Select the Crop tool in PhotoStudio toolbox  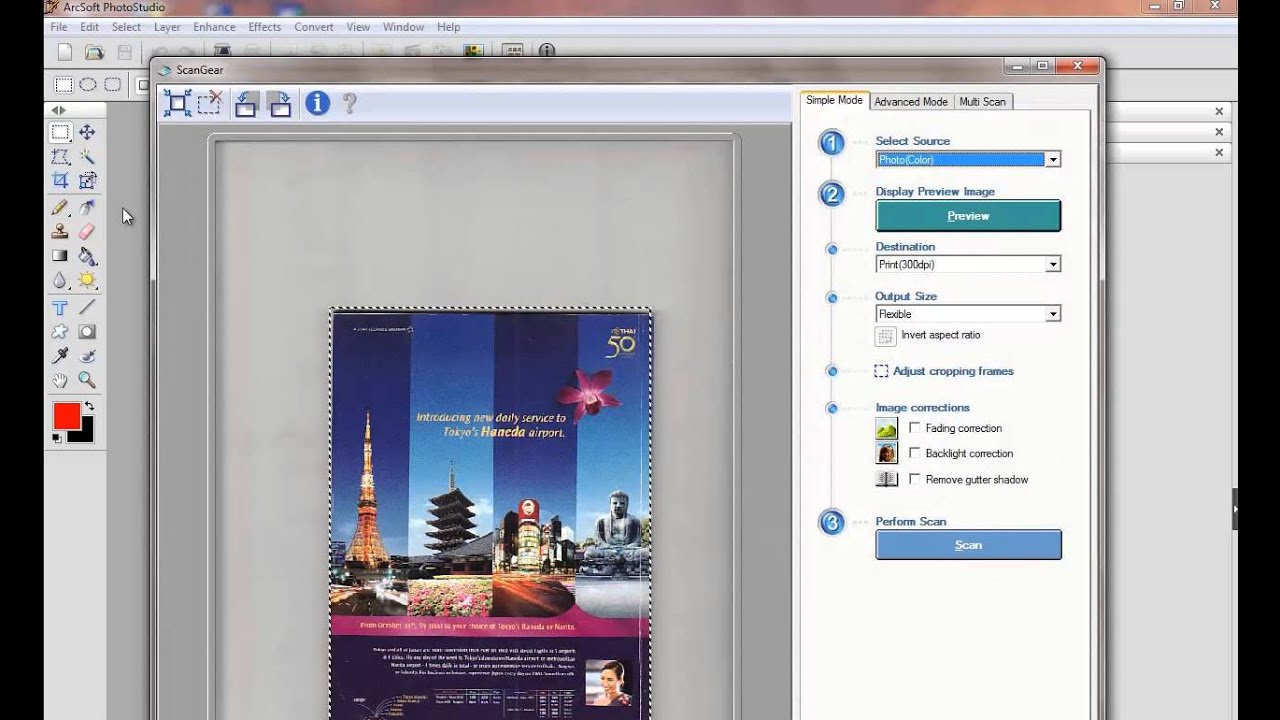click(60, 181)
